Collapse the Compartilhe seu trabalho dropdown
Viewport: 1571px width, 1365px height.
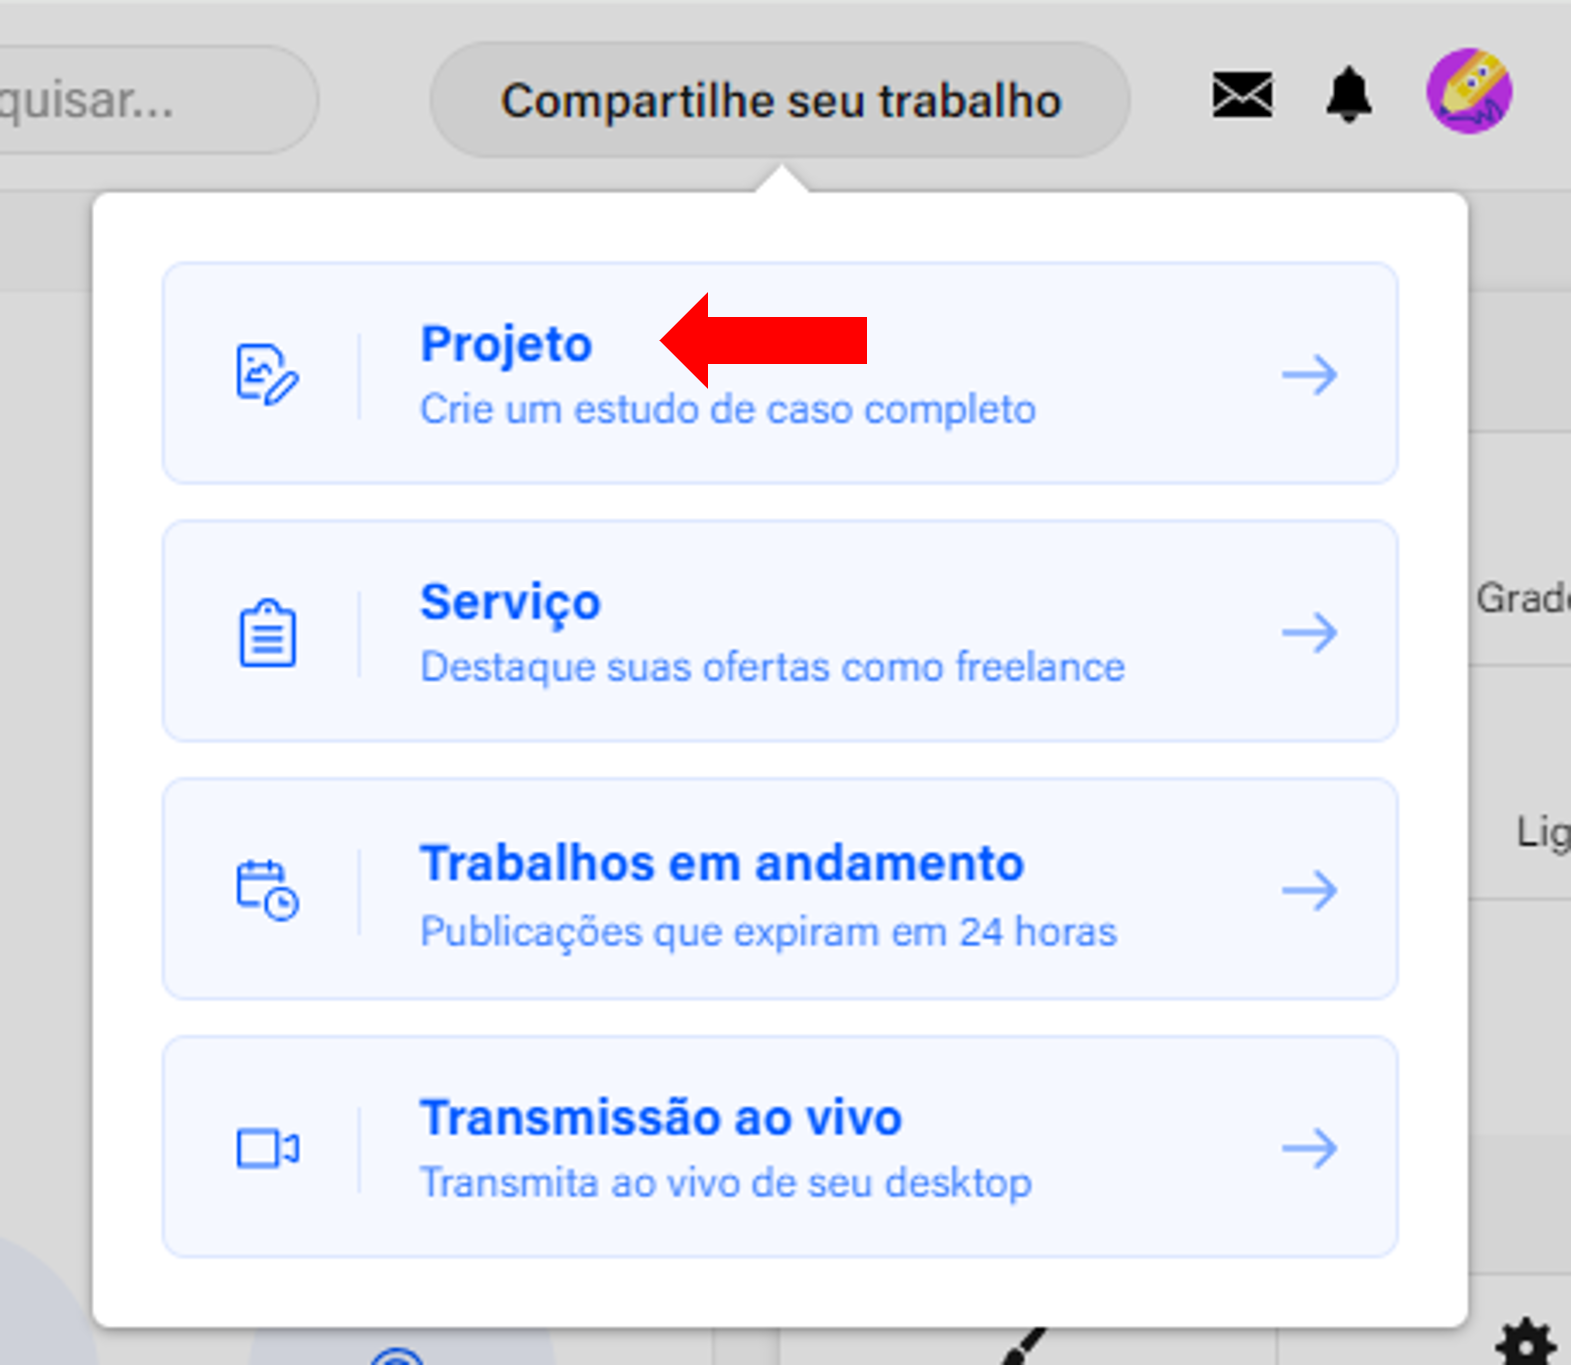(780, 101)
